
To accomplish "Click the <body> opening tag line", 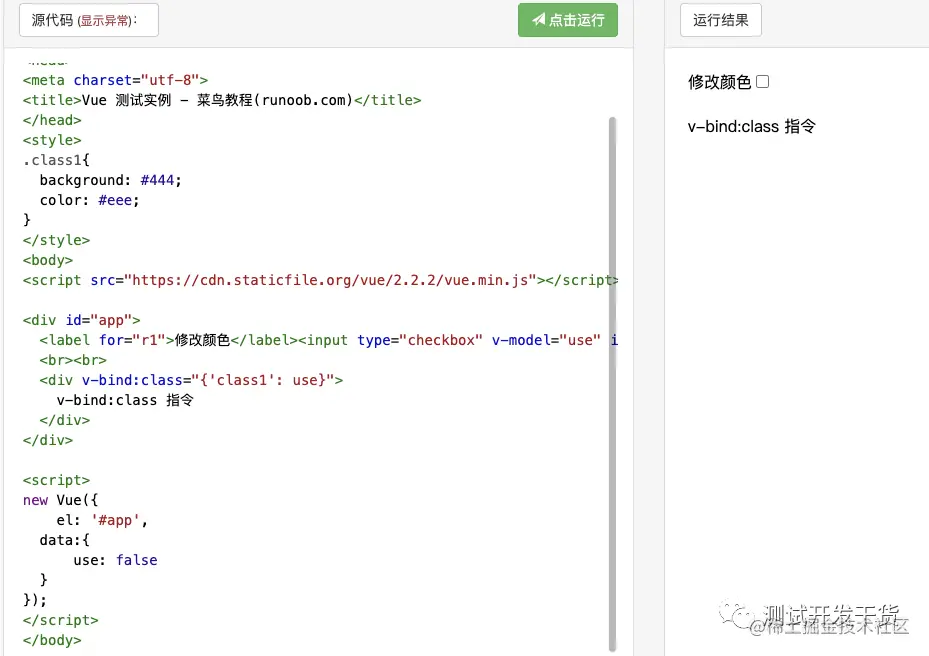I will (x=48, y=260).
